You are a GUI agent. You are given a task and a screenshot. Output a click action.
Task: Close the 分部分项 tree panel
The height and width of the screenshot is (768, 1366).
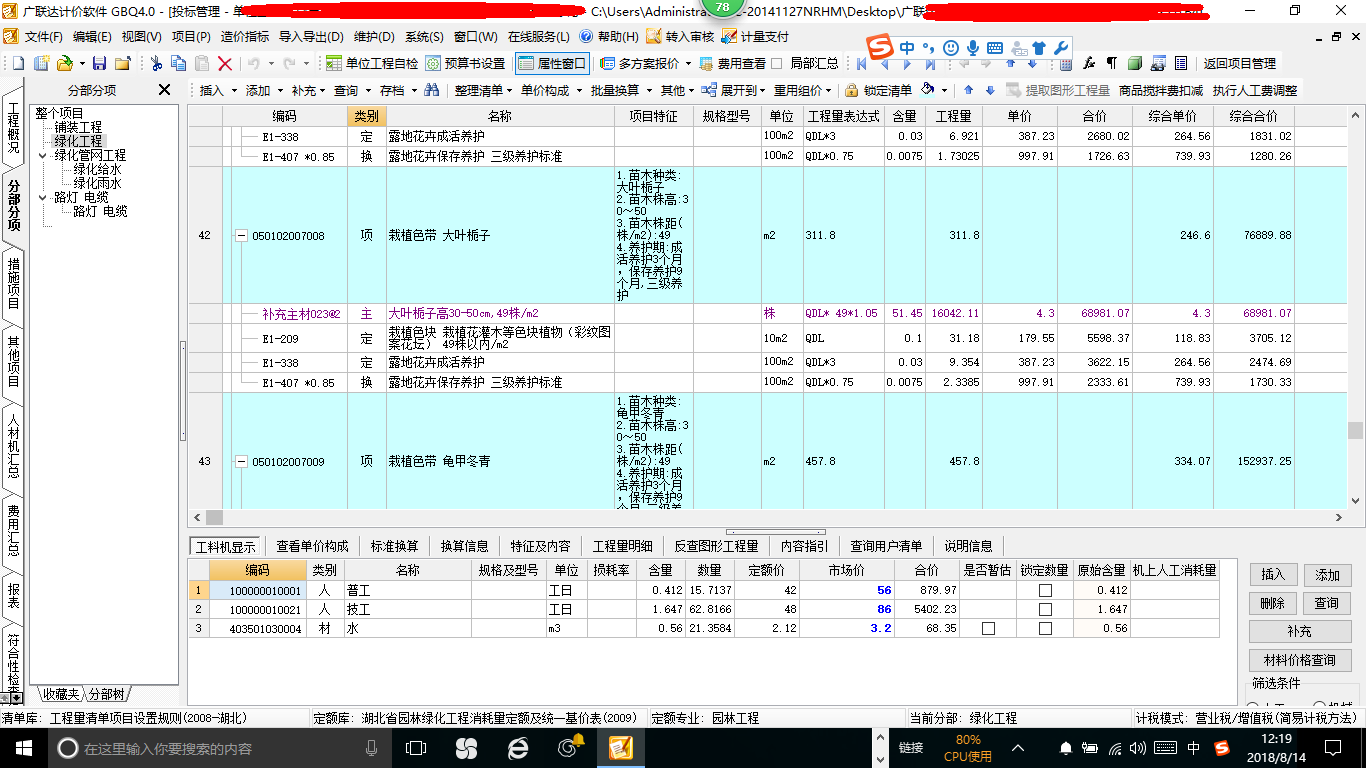click(x=164, y=90)
